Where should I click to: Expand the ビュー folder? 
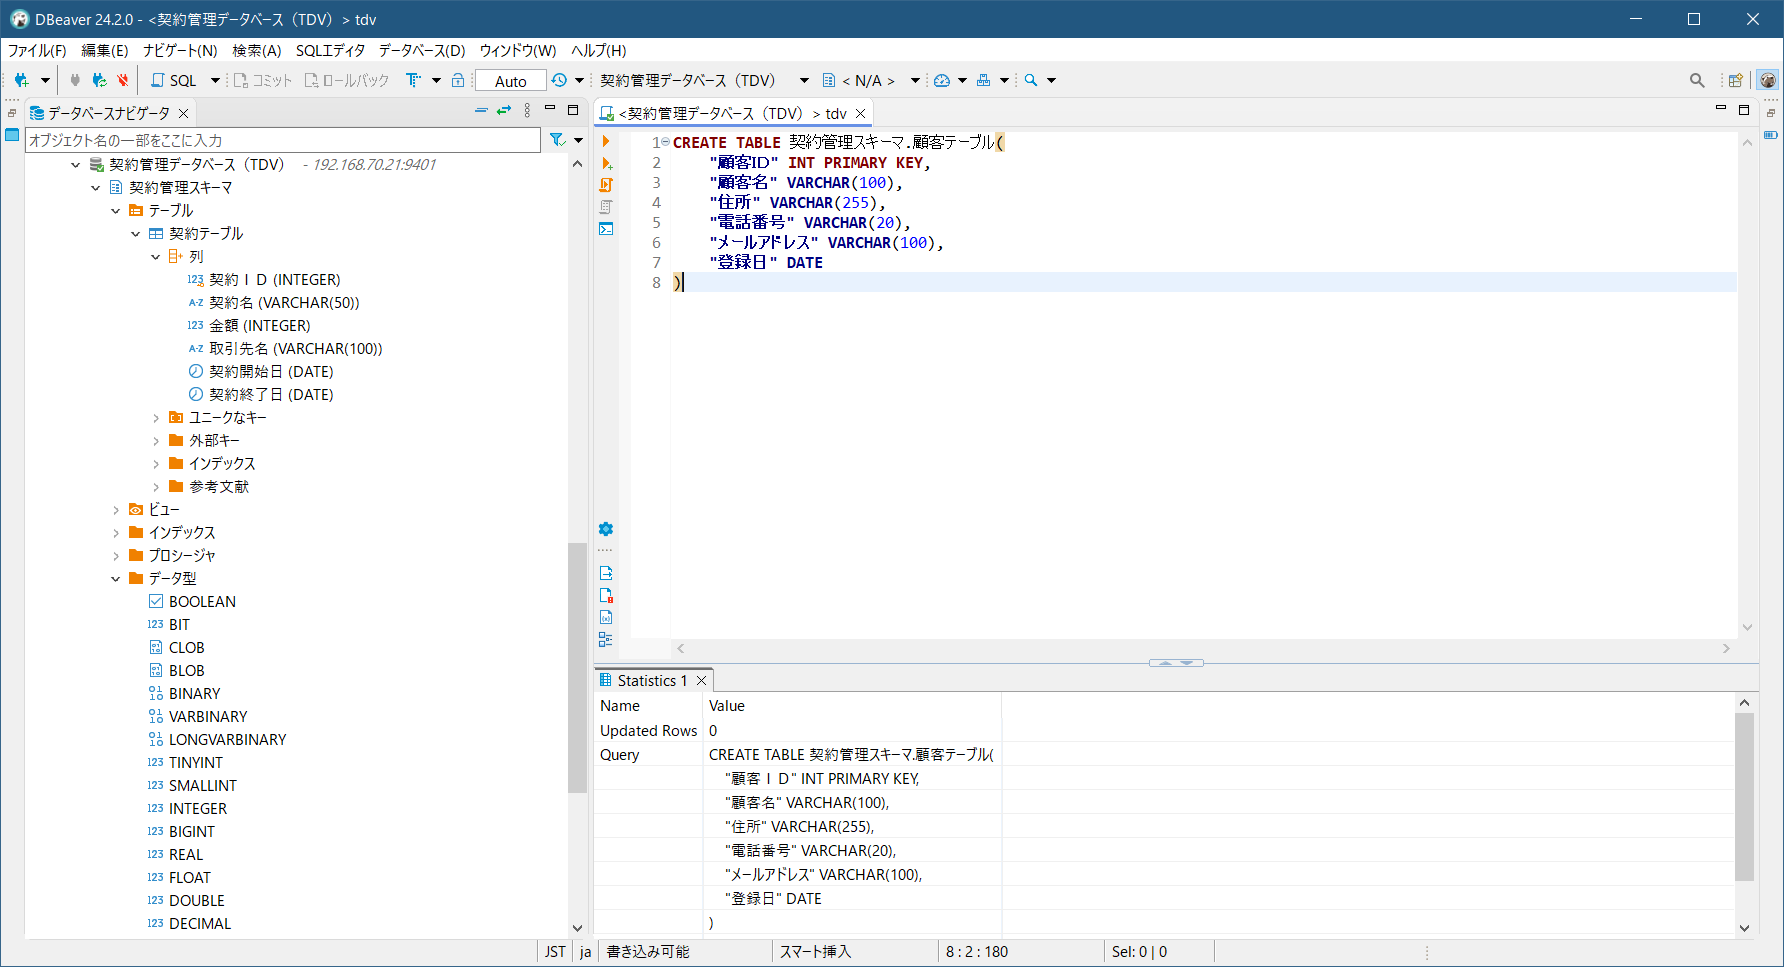point(116,510)
